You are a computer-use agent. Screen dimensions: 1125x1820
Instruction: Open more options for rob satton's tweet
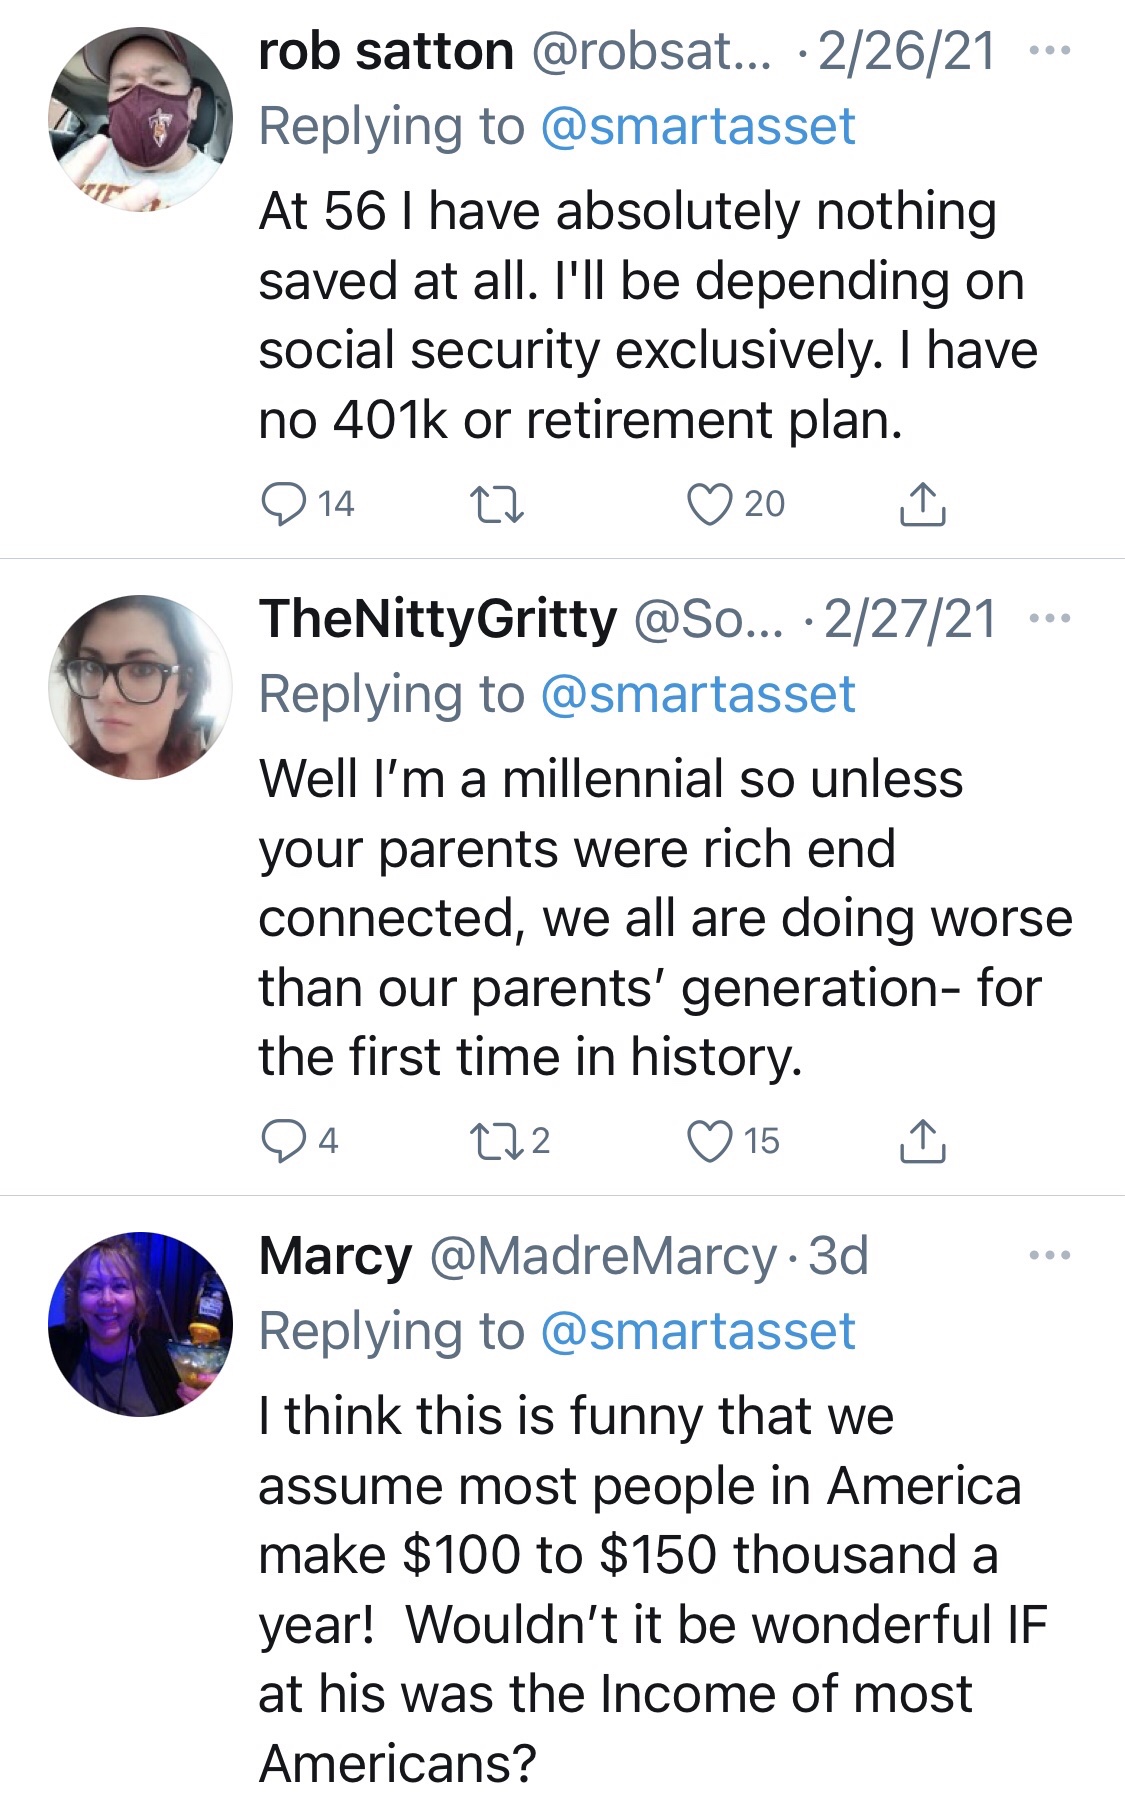(1050, 50)
